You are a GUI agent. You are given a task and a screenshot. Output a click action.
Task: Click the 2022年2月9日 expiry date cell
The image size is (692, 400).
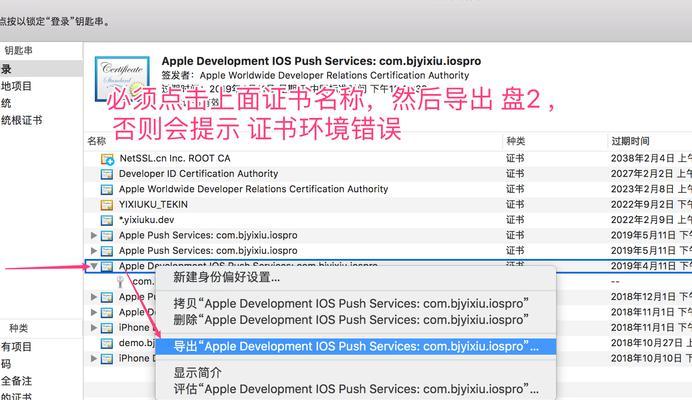point(651,220)
